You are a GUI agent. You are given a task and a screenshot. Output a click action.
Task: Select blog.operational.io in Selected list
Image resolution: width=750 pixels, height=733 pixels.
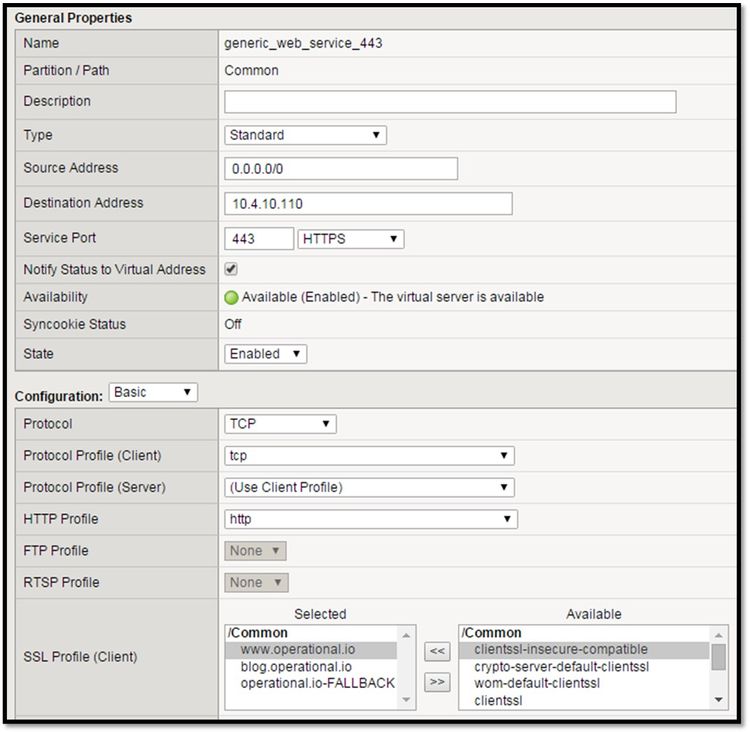311,666
